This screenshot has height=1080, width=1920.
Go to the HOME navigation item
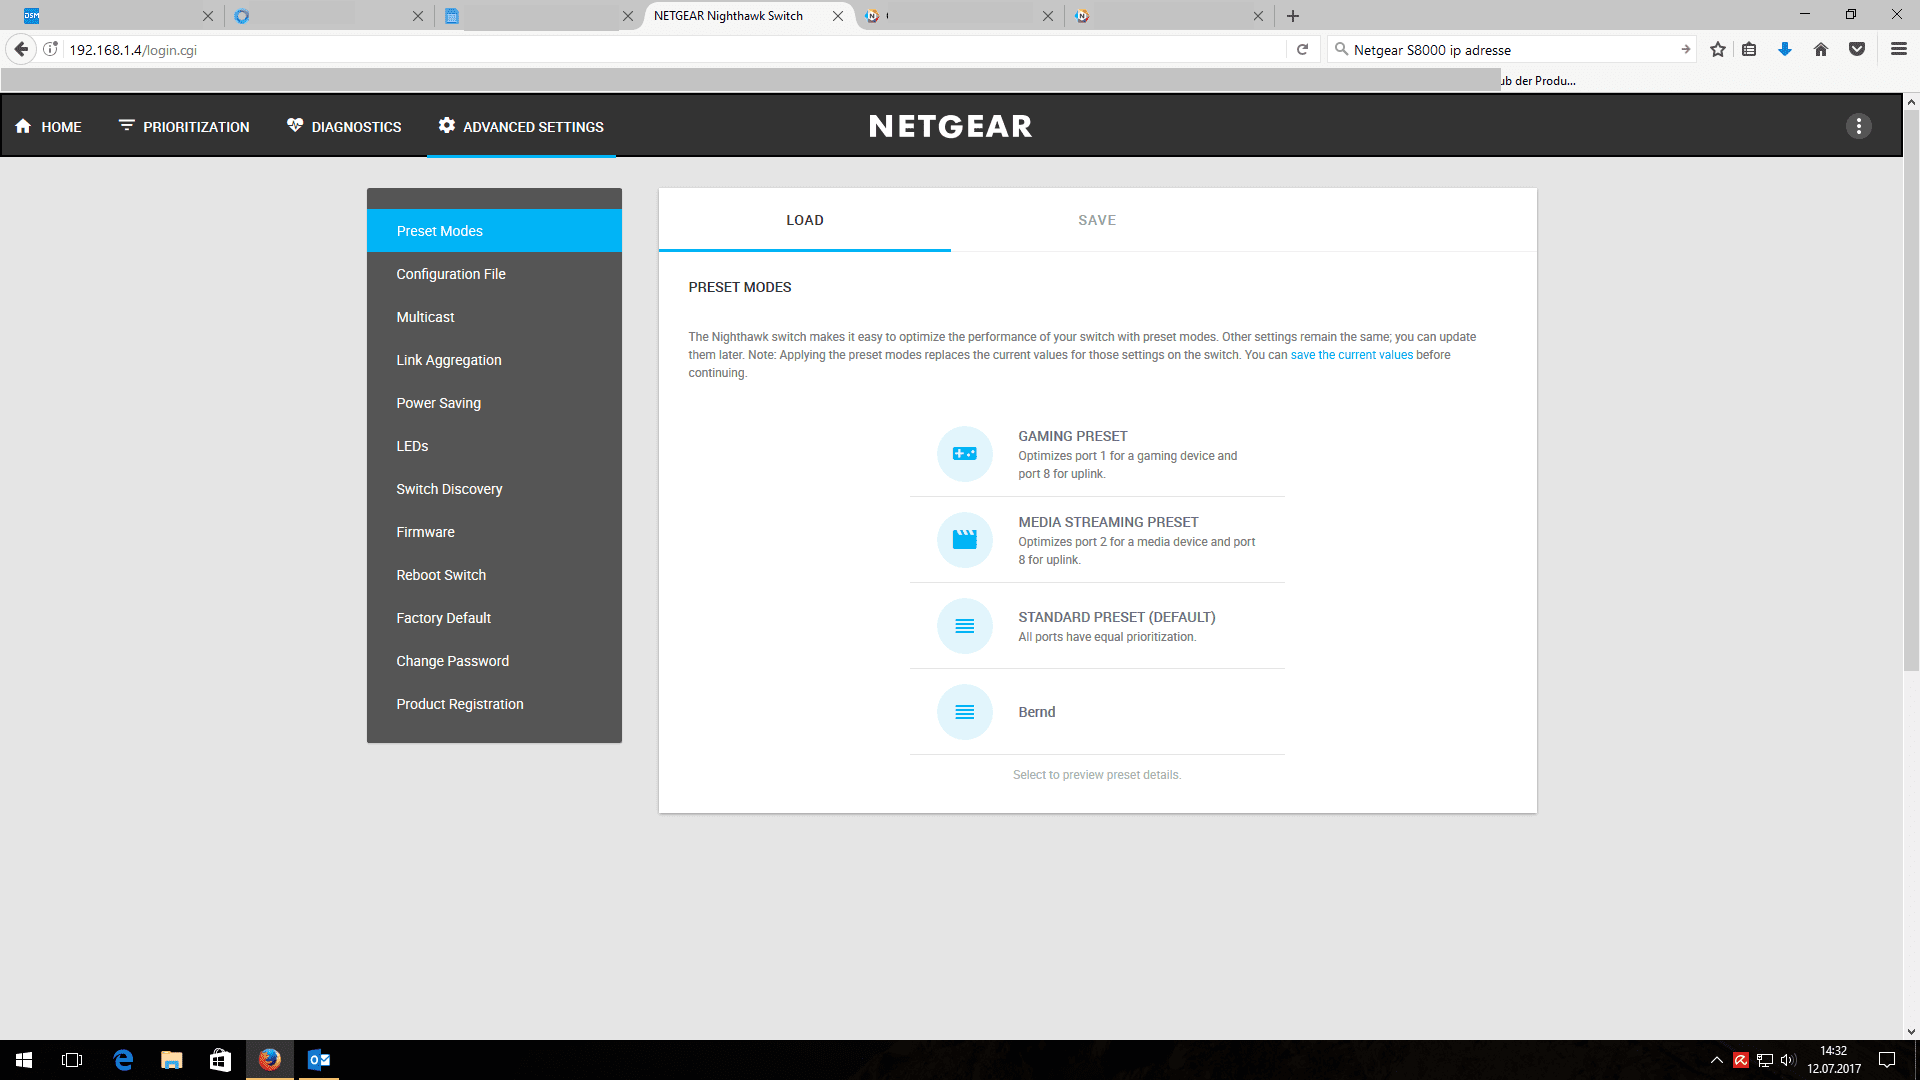48,127
